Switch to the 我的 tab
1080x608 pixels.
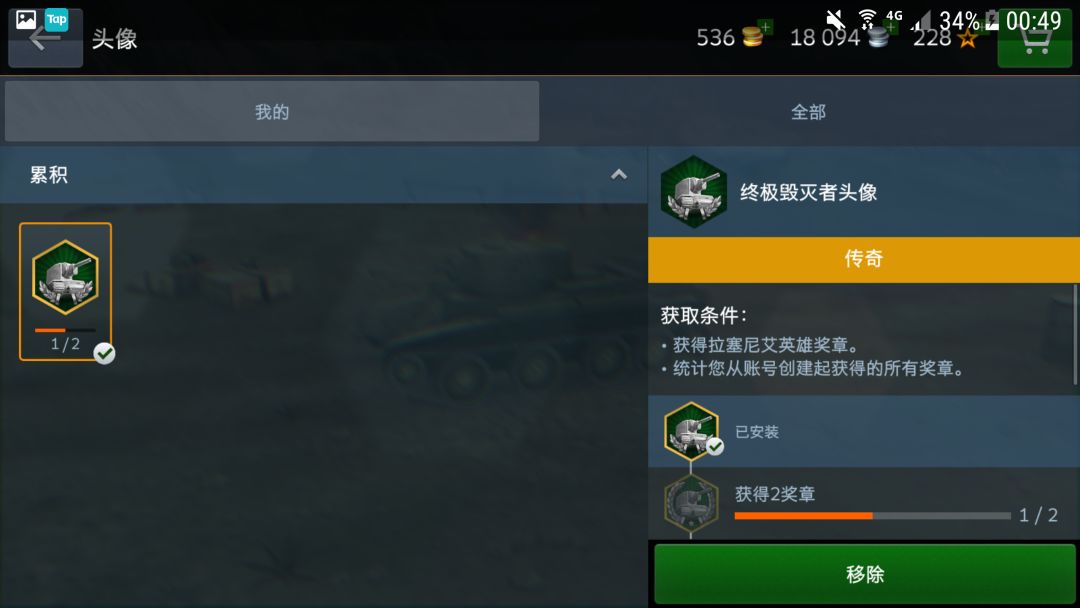click(272, 112)
